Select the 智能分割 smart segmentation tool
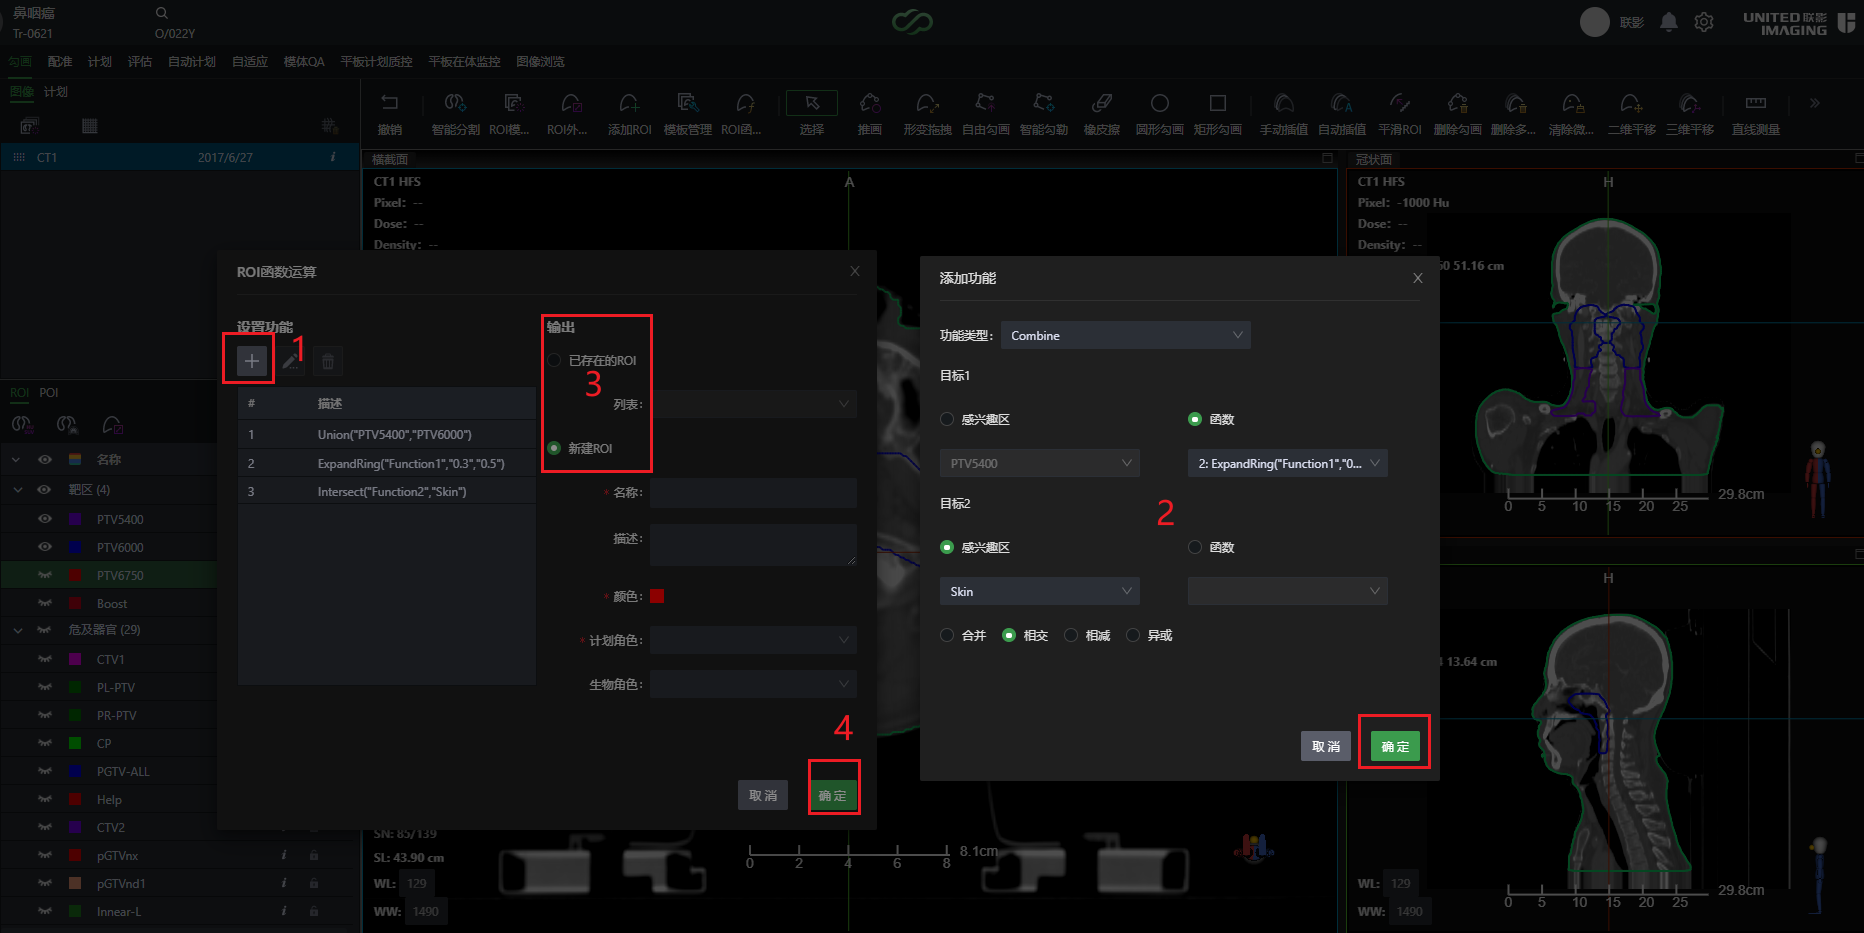The image size is (1864, 933). tap(455, 114)
